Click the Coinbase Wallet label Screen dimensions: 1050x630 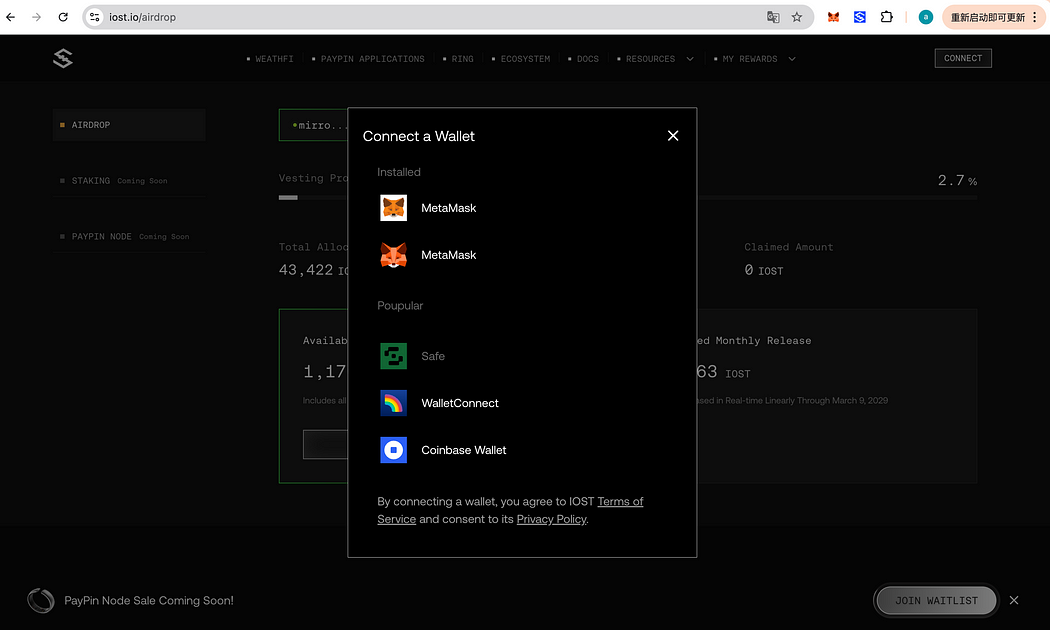pos(463,450)
